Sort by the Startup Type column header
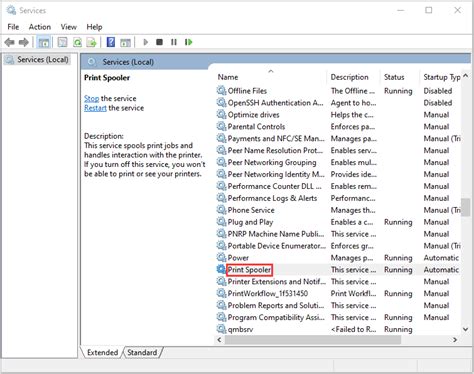 point(441,77)
